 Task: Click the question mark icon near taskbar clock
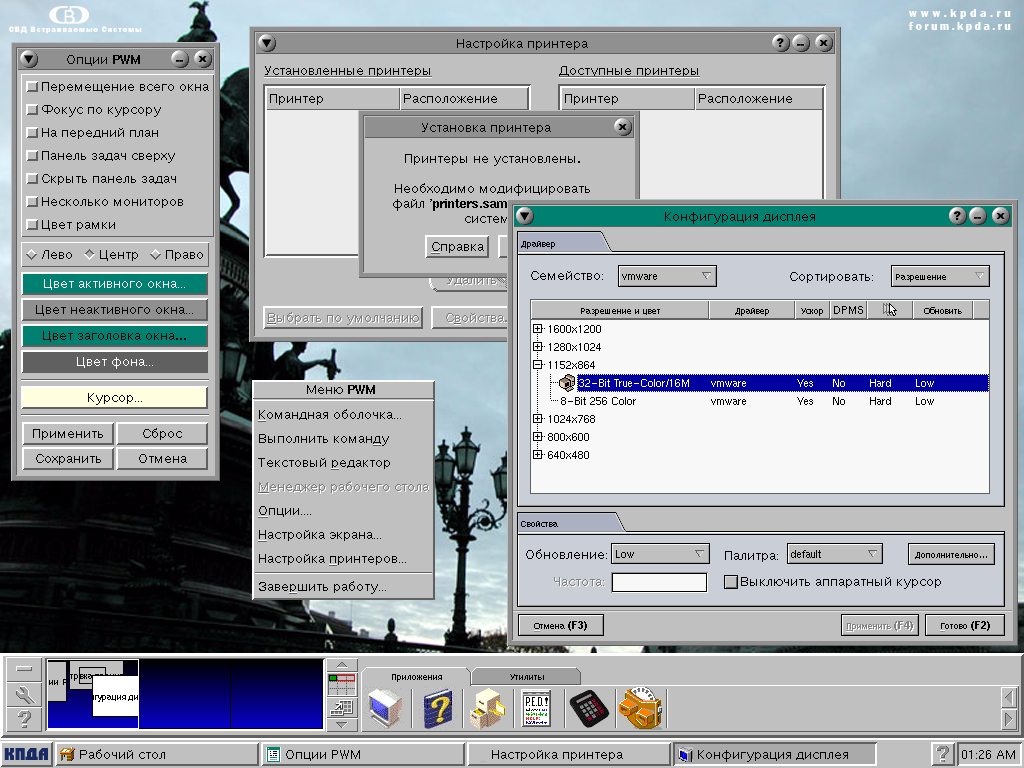point(941,754)
